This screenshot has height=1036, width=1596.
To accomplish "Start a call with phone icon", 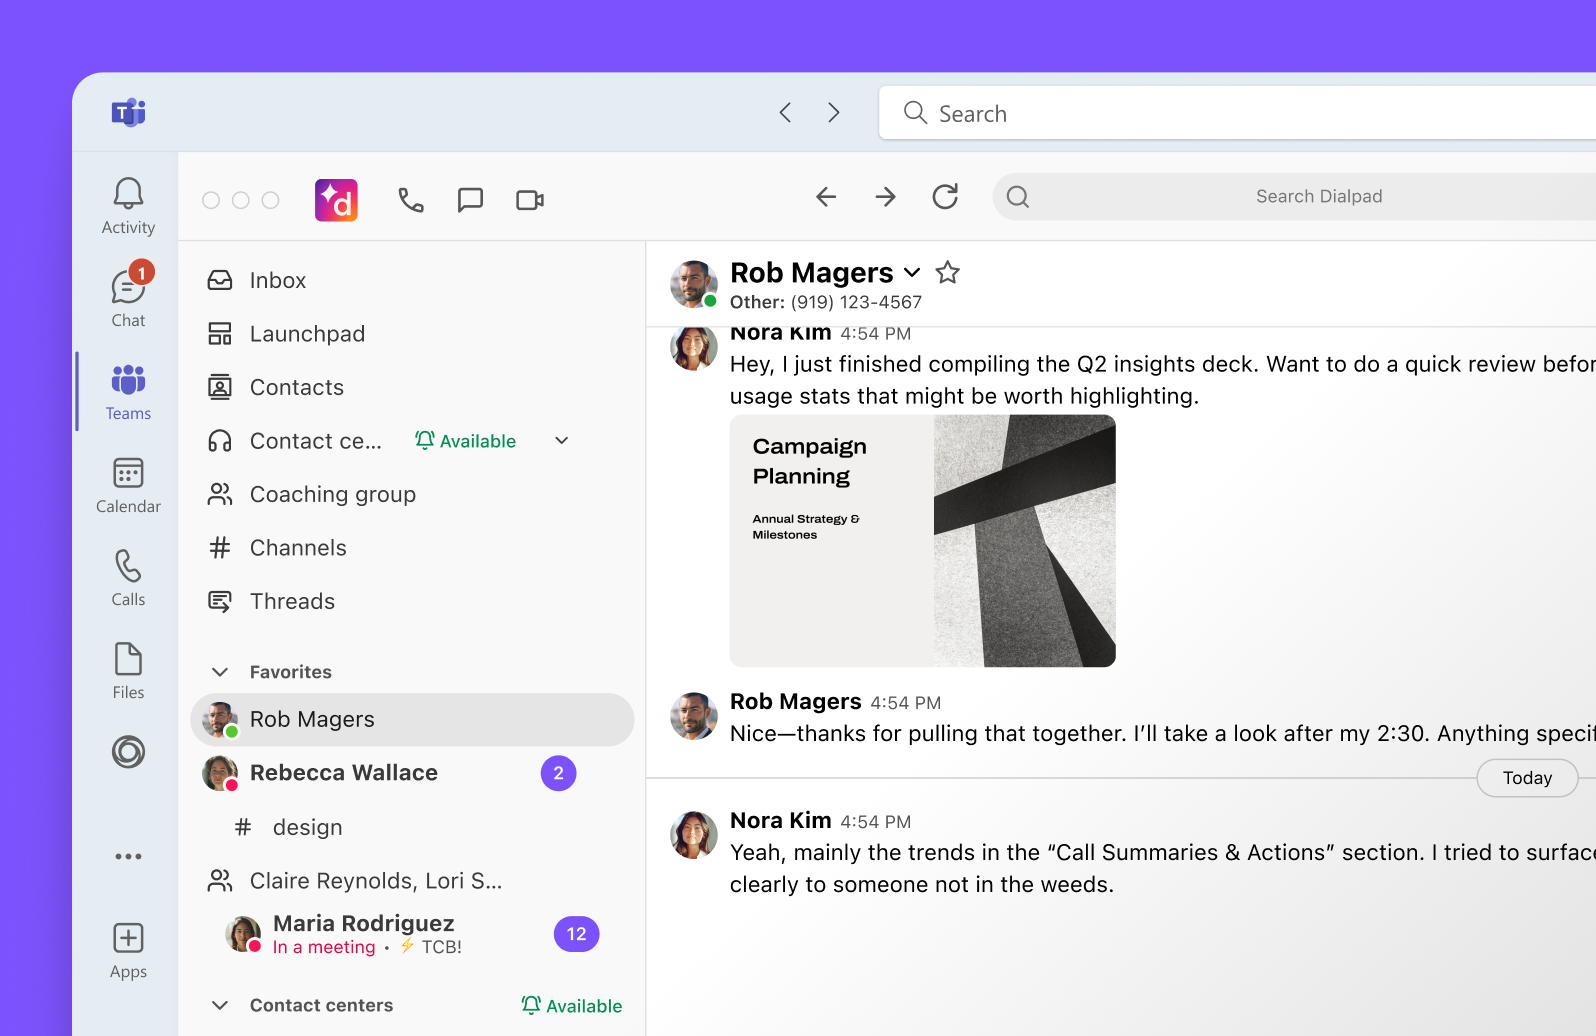I will tap(411, 200).
